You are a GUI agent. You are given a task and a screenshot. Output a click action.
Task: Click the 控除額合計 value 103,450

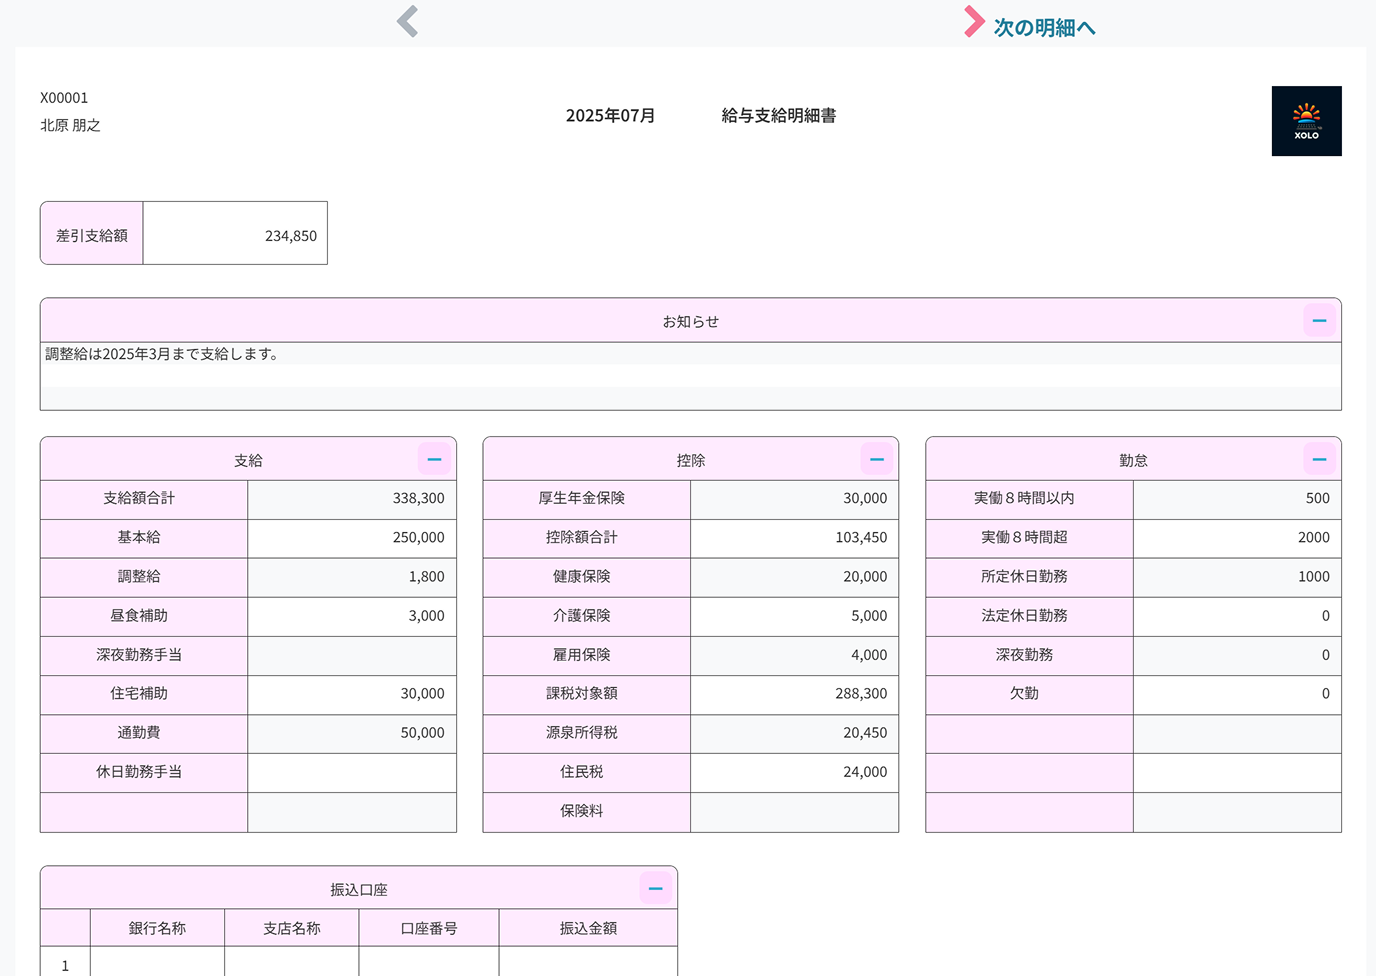click(x=860, y=537)
